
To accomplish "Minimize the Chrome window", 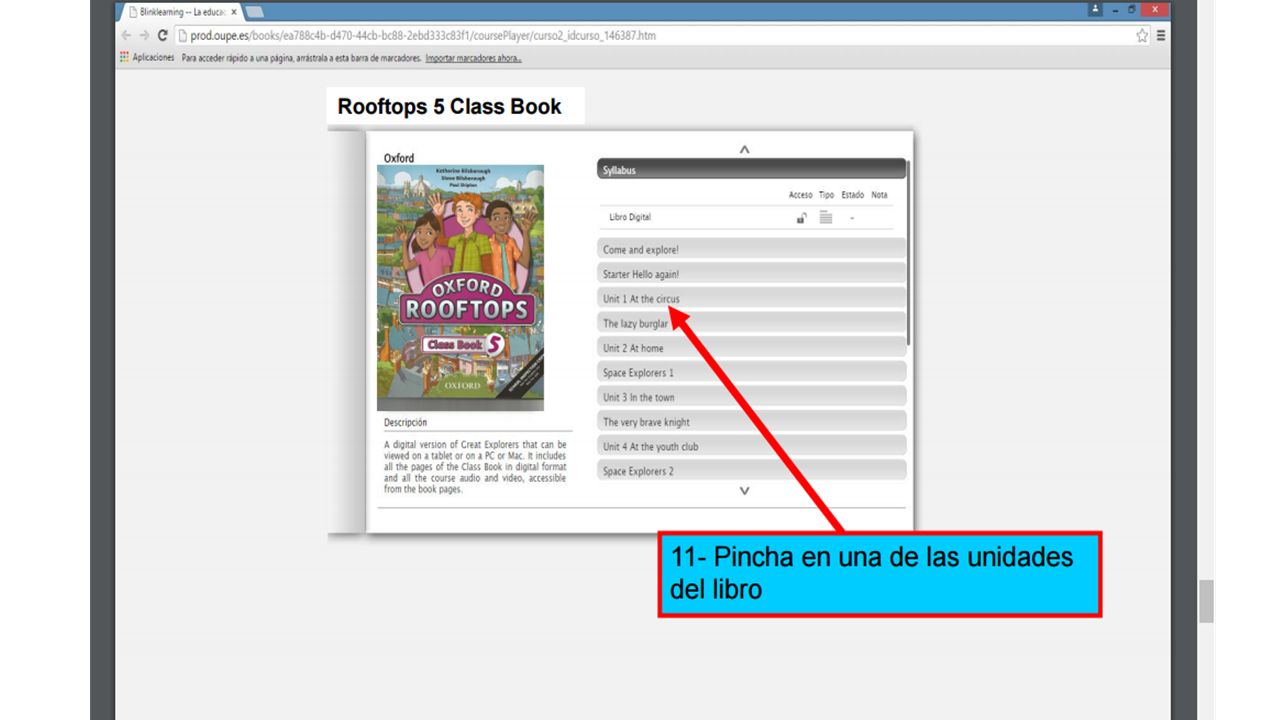I will pyautogui.click(x=1115, y=9).
